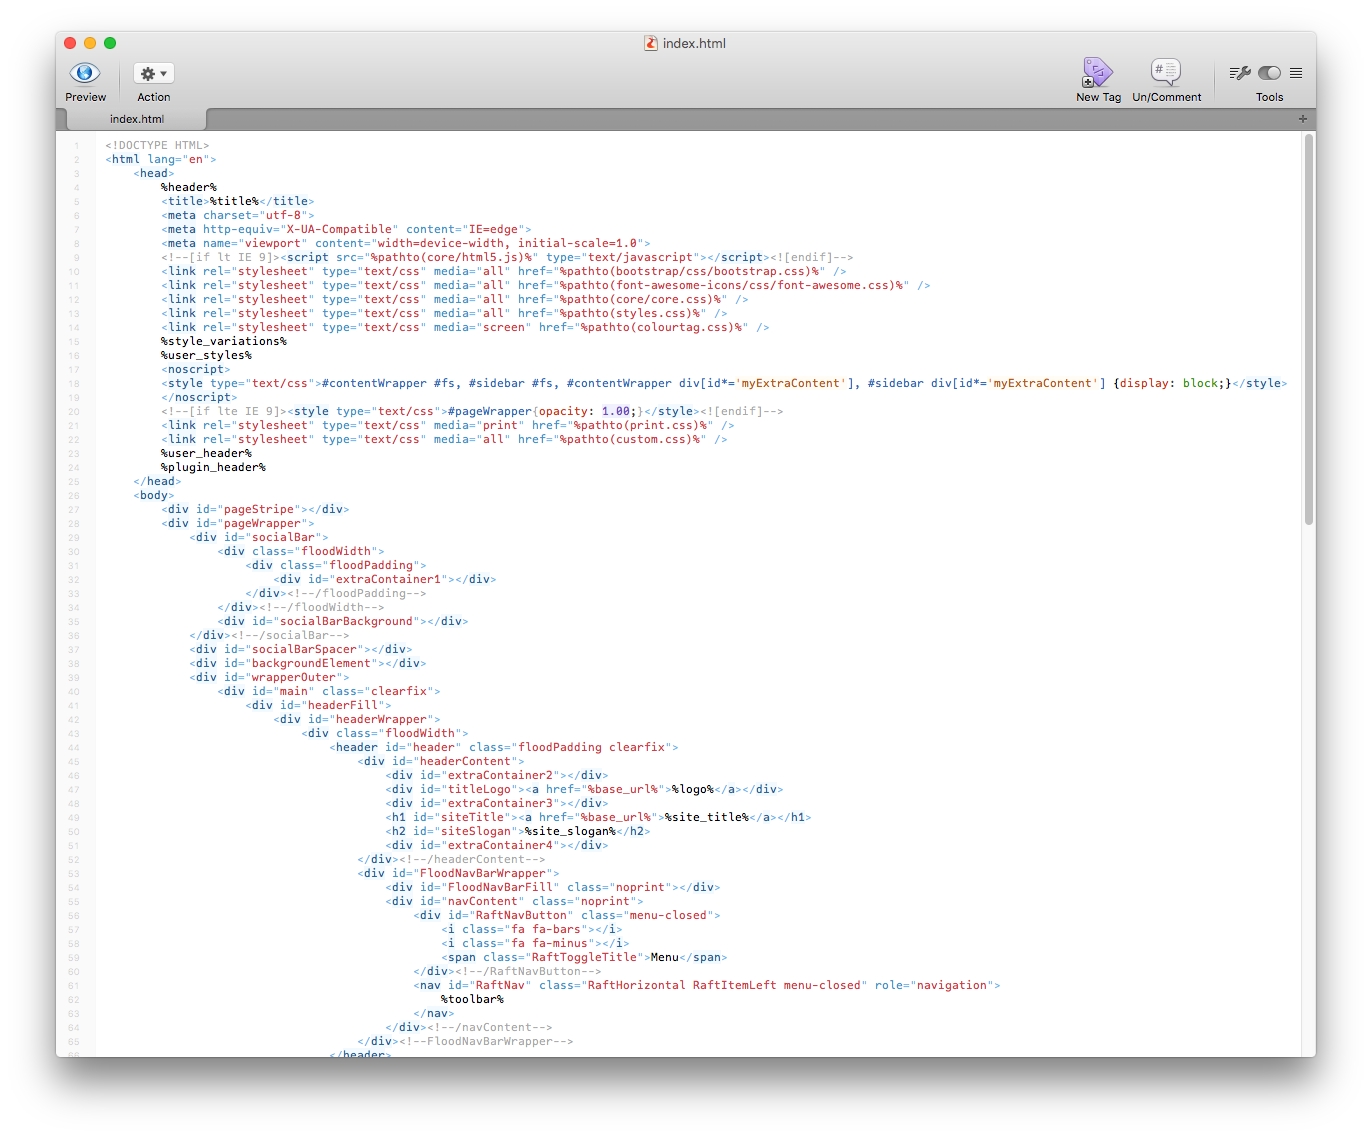Click the socialBarSpacer div line
This screenshot has height=1137, width=1372.
[x=301, y=649]
